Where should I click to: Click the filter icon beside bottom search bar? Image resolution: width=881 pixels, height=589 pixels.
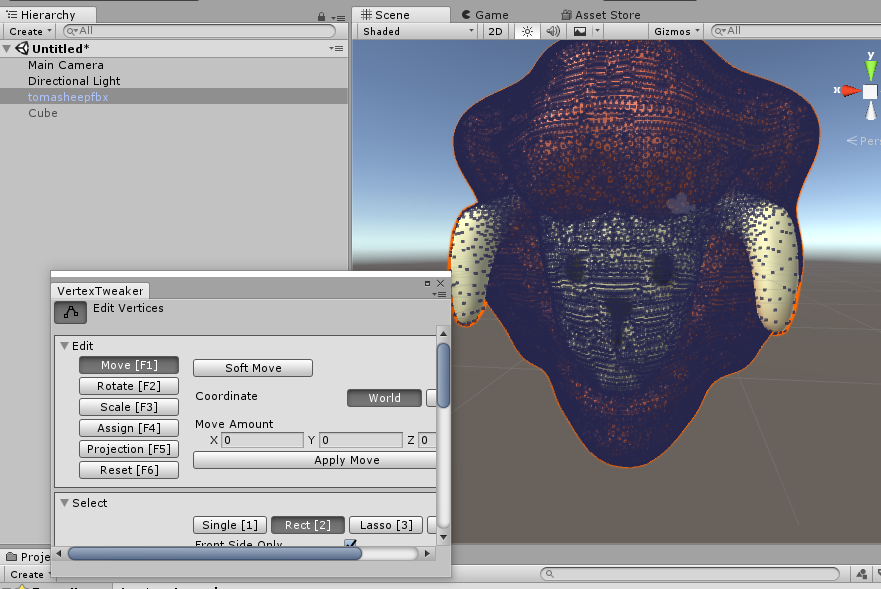[862, 574]
